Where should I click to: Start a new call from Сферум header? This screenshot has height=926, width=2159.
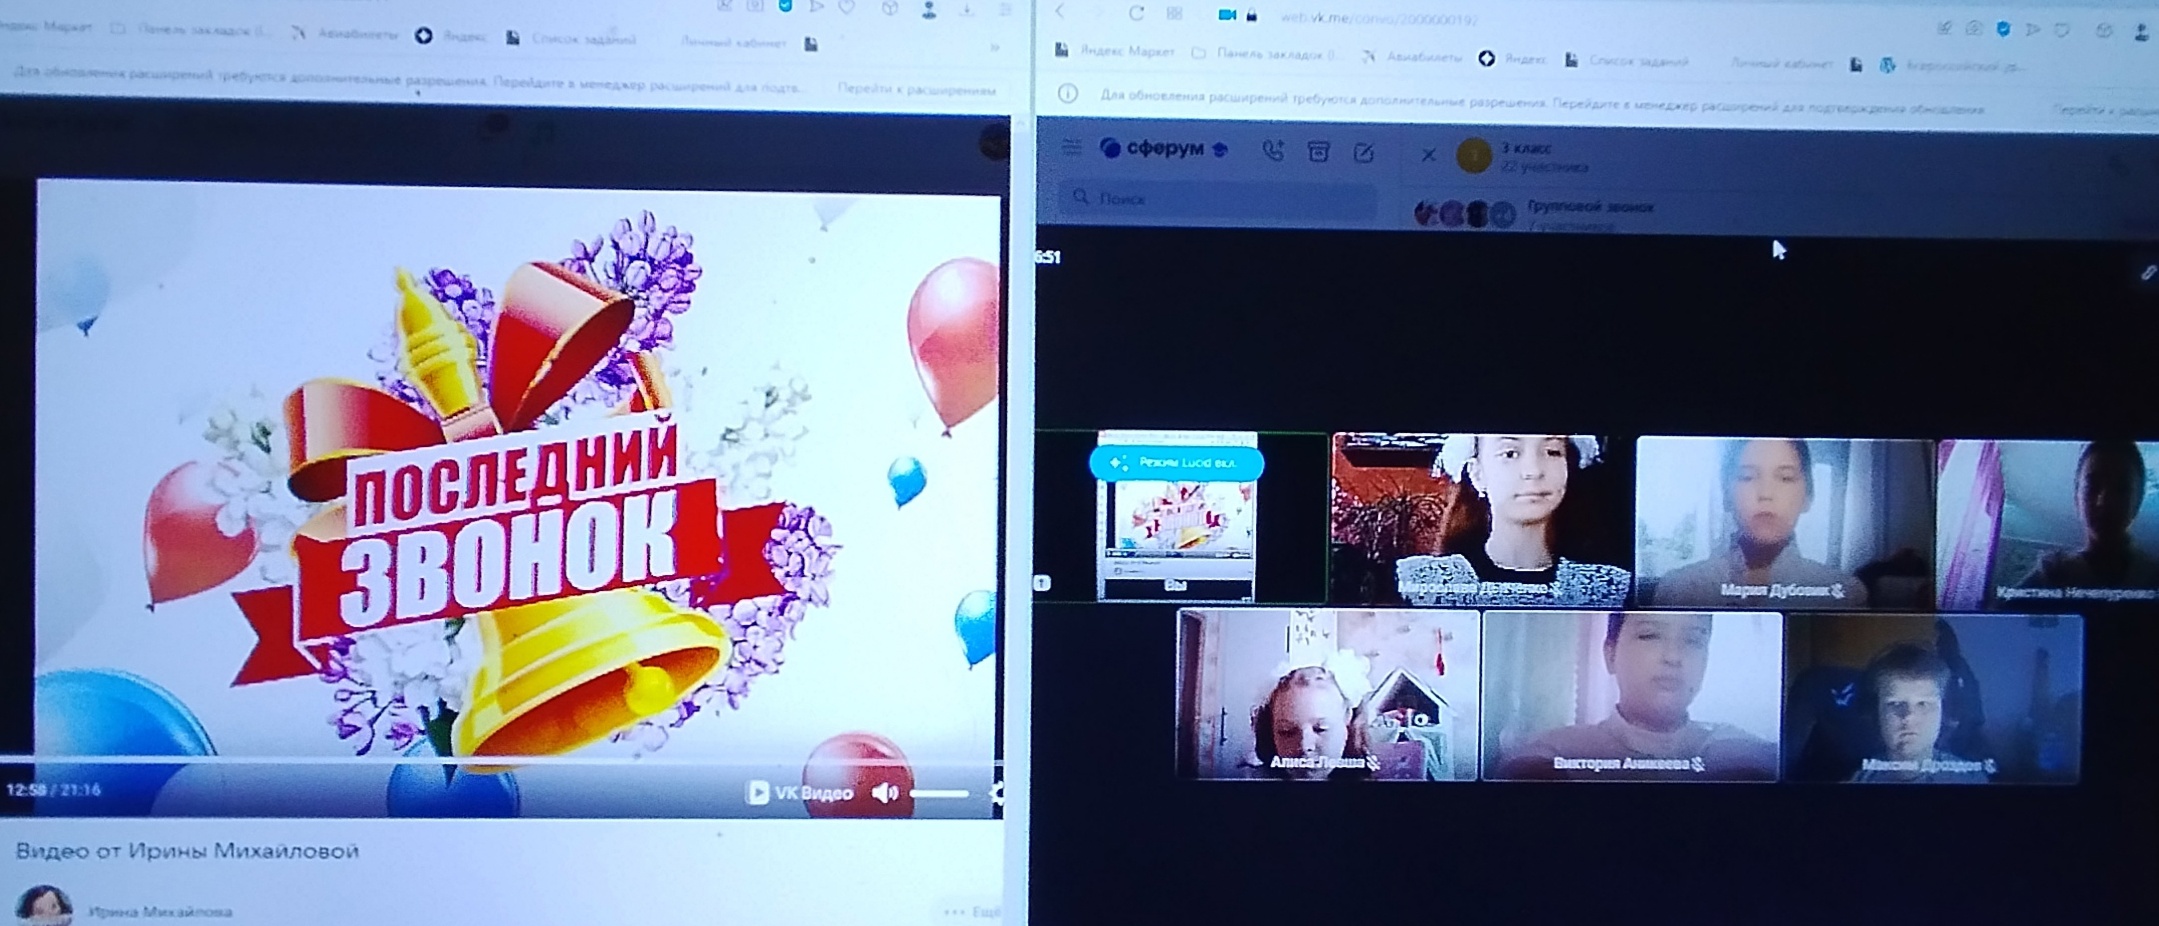[x=1273, y=151]
